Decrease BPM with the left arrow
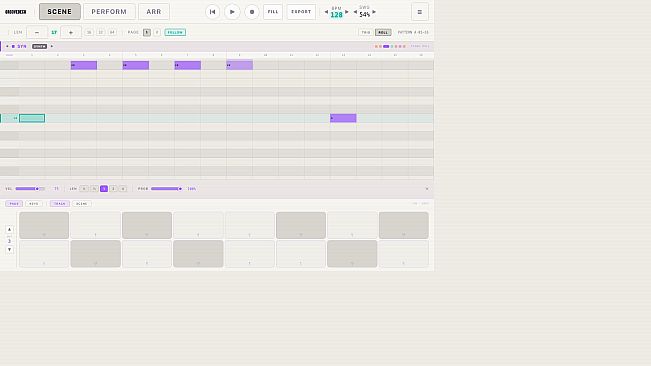The width and height of the screenshot is (651, 366). [x=326, y=12]
